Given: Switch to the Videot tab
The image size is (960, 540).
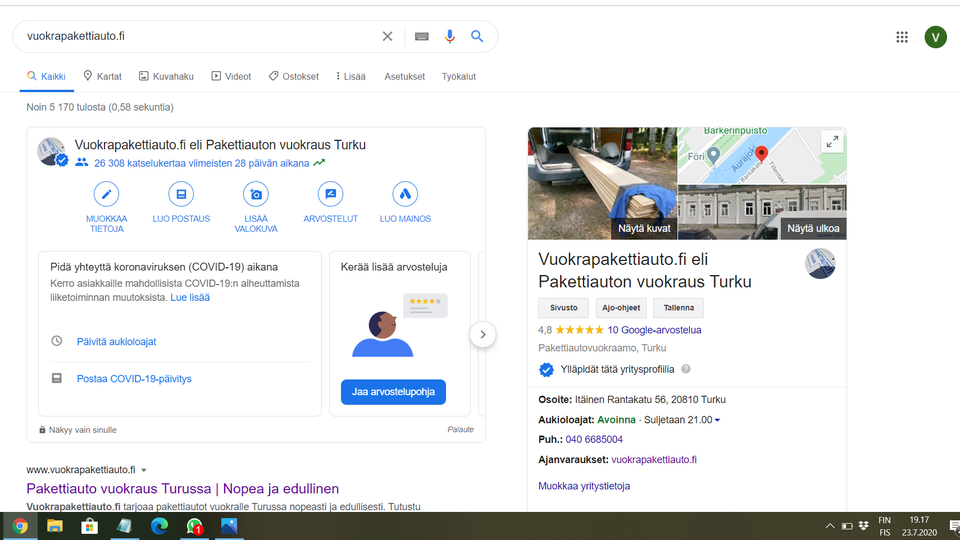Looking at the screenshot, I should 231,77.
